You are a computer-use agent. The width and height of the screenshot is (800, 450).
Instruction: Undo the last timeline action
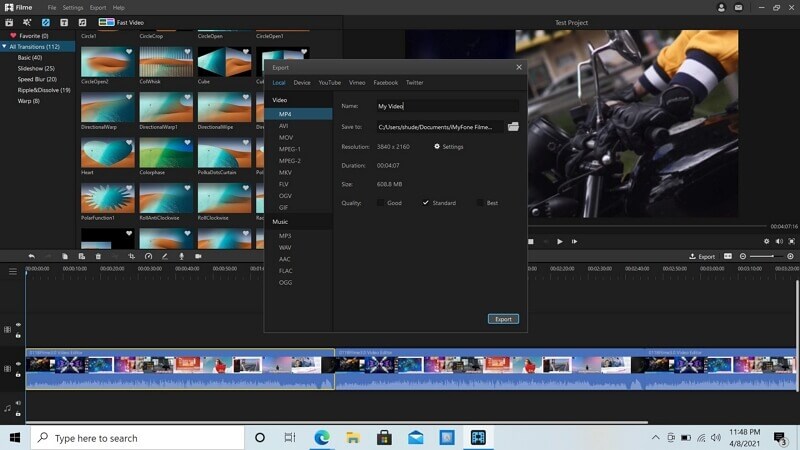pos(32,256)
